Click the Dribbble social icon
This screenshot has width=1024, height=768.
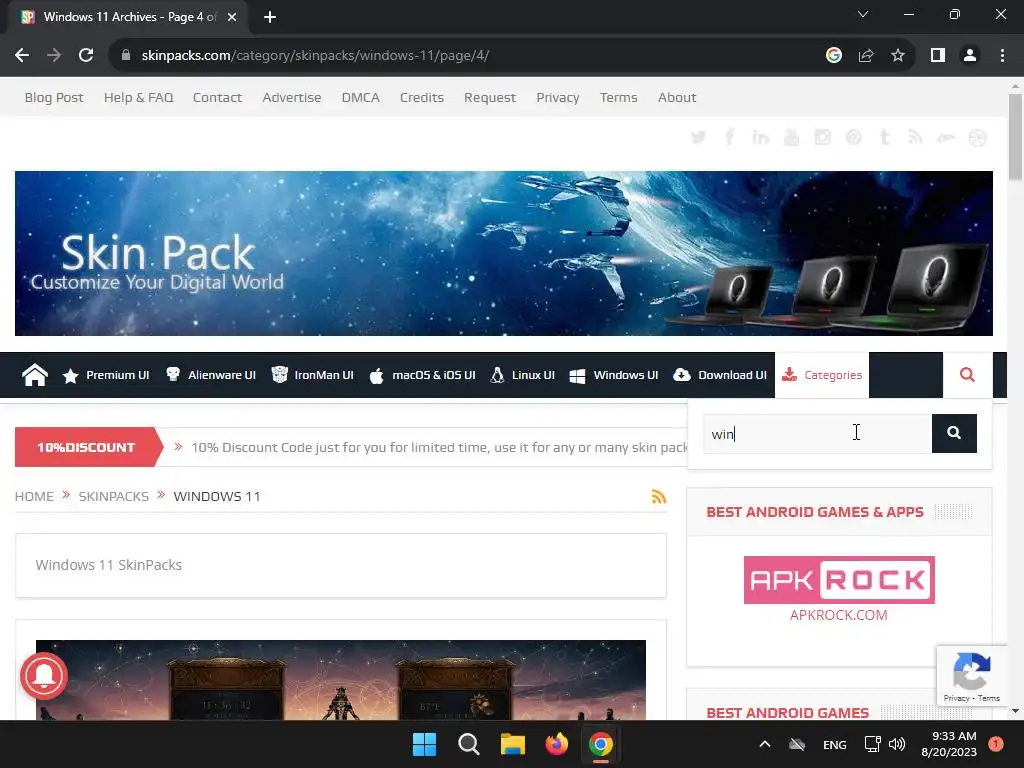coord(978,138)
